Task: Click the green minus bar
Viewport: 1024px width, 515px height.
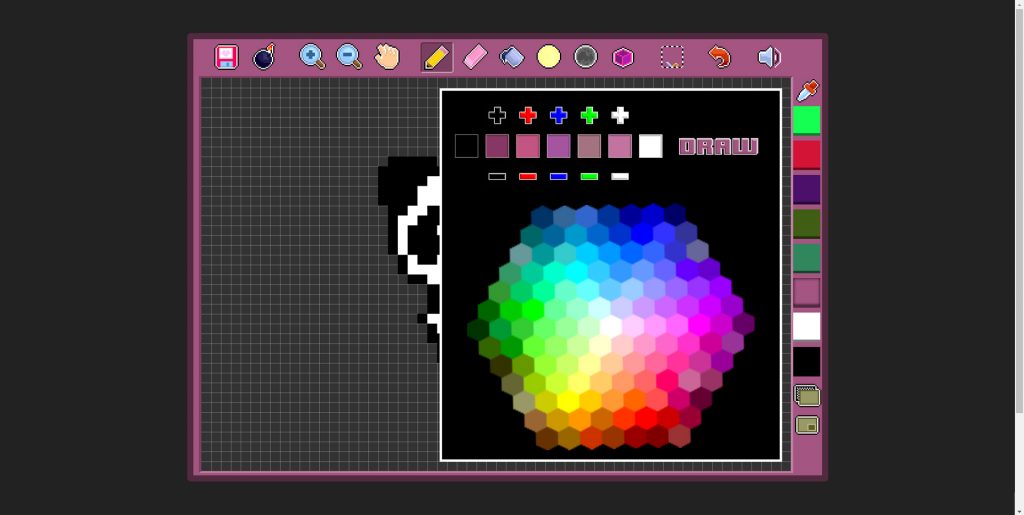Action: tap(589, 176)
